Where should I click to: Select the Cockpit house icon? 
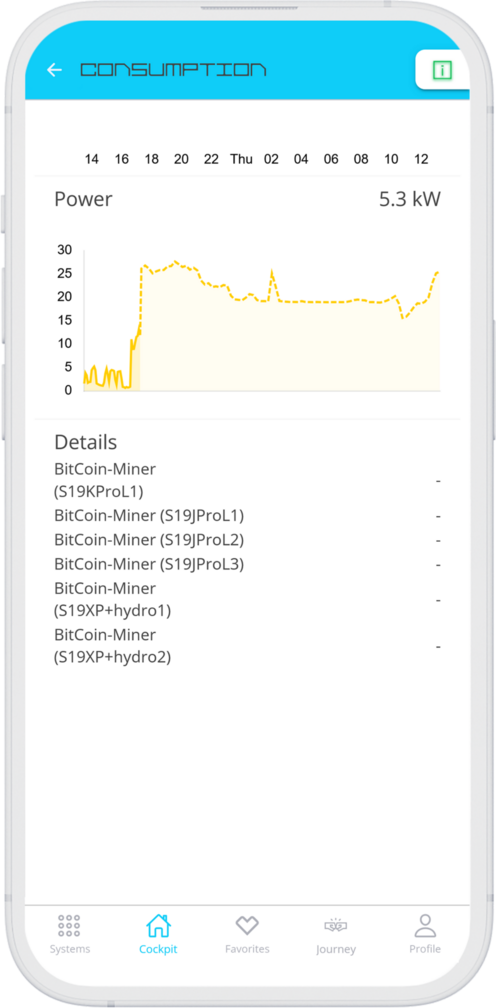click(158, 925)
